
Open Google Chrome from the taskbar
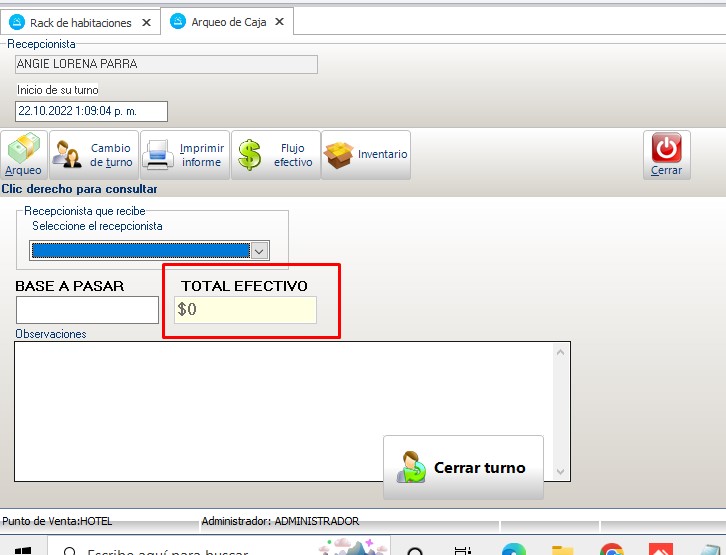pos(611,549)
